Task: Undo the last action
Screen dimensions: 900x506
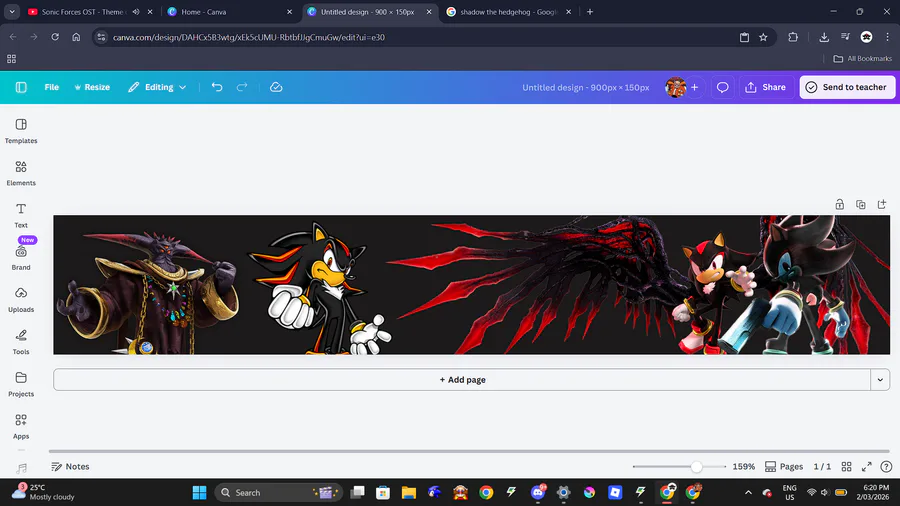Action: tap(217, 87)
